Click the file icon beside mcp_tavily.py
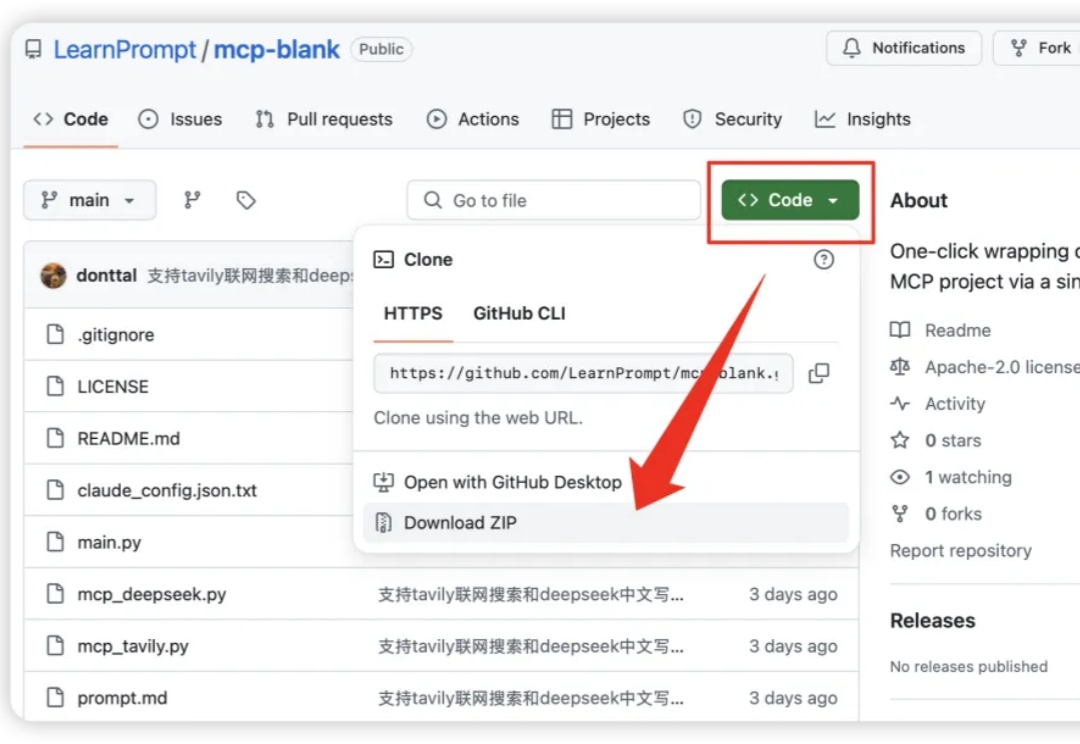Image resolution: width=1080 pixels, height=744 pixels. click(x=55, y=646)
